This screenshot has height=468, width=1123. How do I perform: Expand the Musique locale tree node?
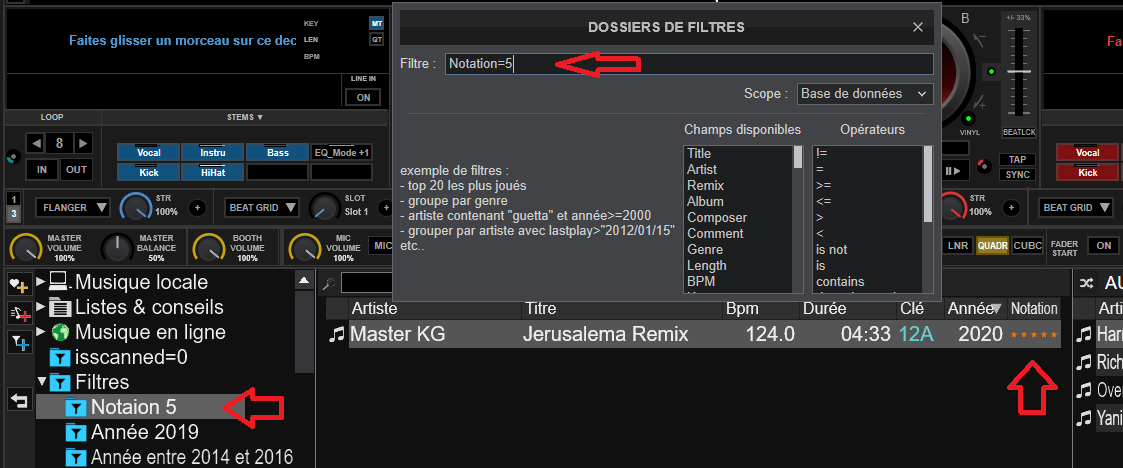[41, 282]
